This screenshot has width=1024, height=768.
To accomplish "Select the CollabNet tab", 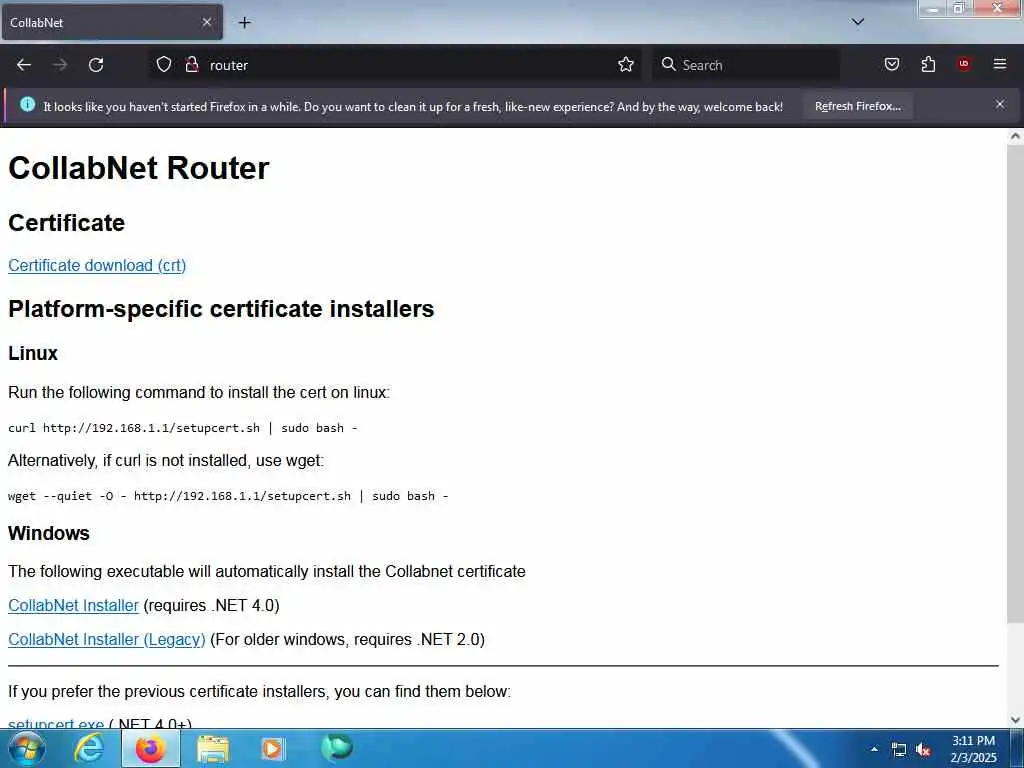I will click(112, 22).
